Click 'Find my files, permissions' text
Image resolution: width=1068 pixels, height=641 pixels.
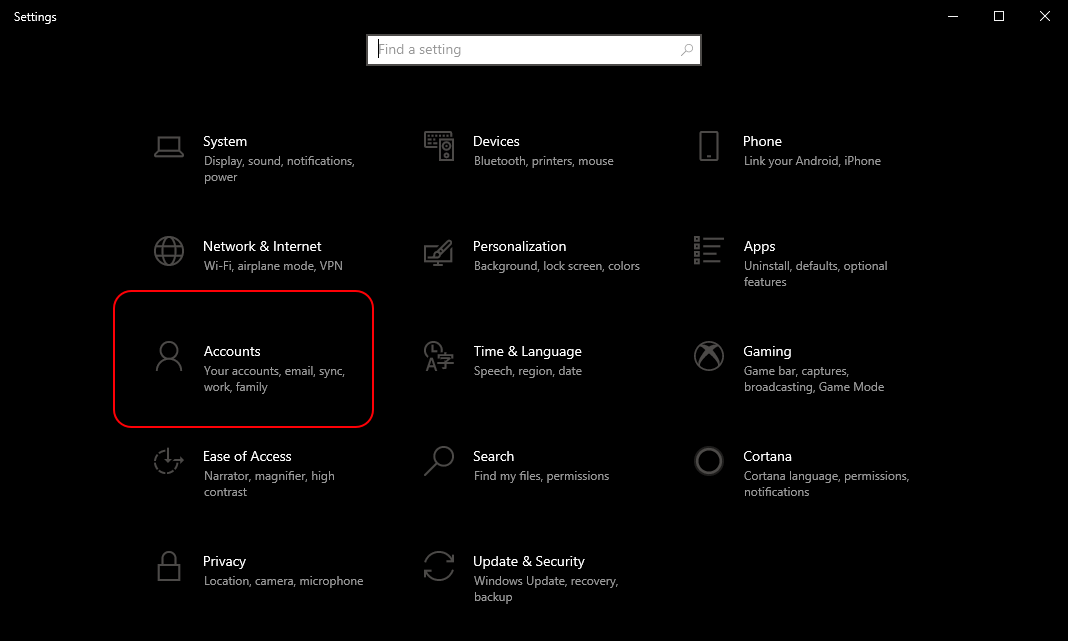click(541, 475)
